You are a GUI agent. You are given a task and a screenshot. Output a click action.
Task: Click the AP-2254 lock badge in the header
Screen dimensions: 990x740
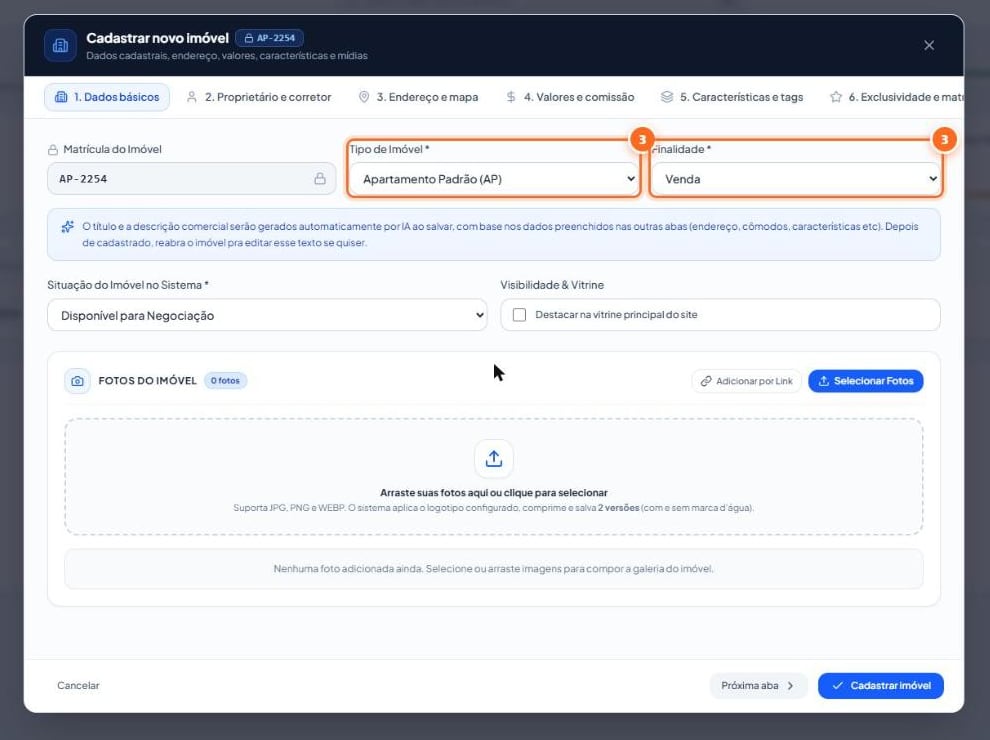pos(270,38)
